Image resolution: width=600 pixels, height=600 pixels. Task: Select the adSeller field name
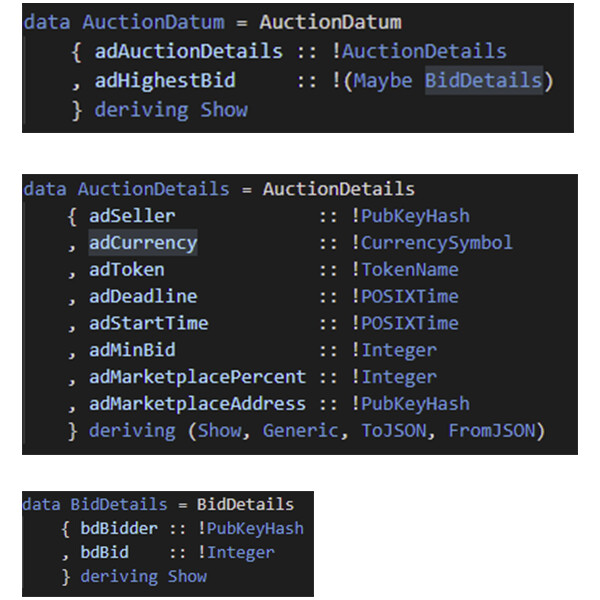(x=131, y=215)
